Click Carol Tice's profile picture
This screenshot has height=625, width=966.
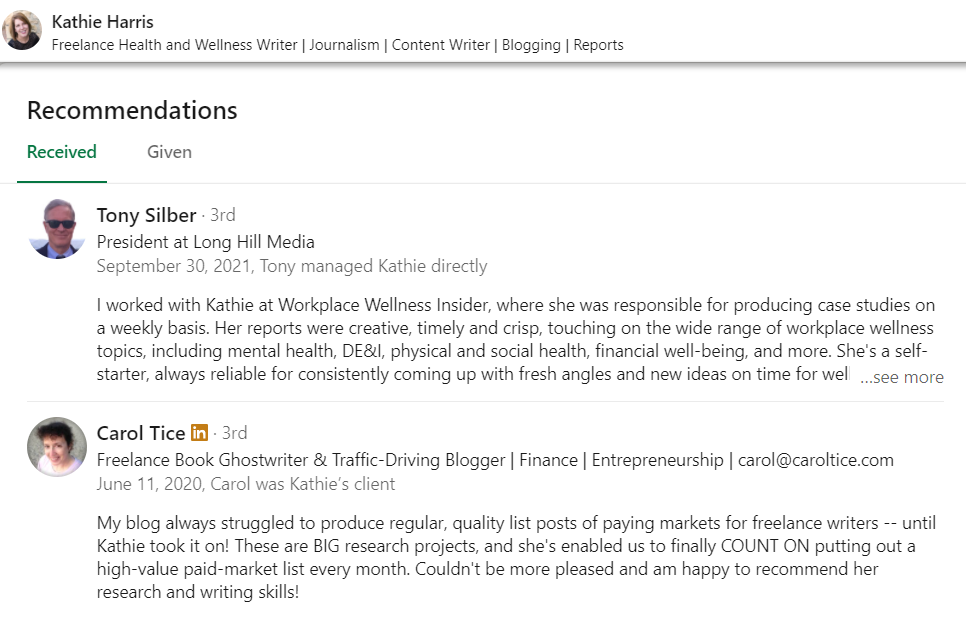(57, 447)
